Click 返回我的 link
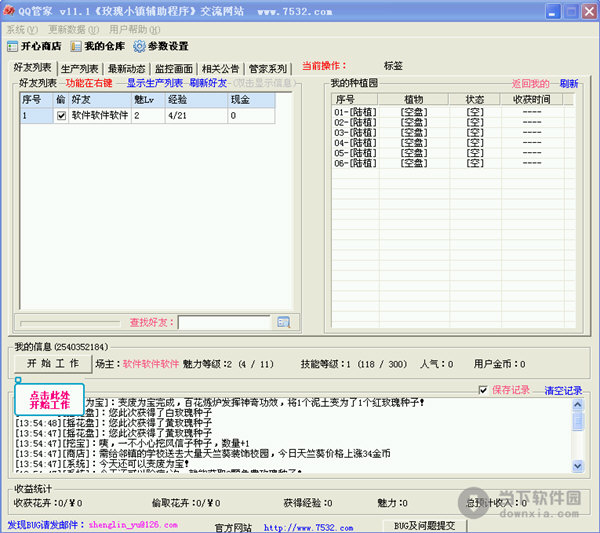 click(531, 83)
